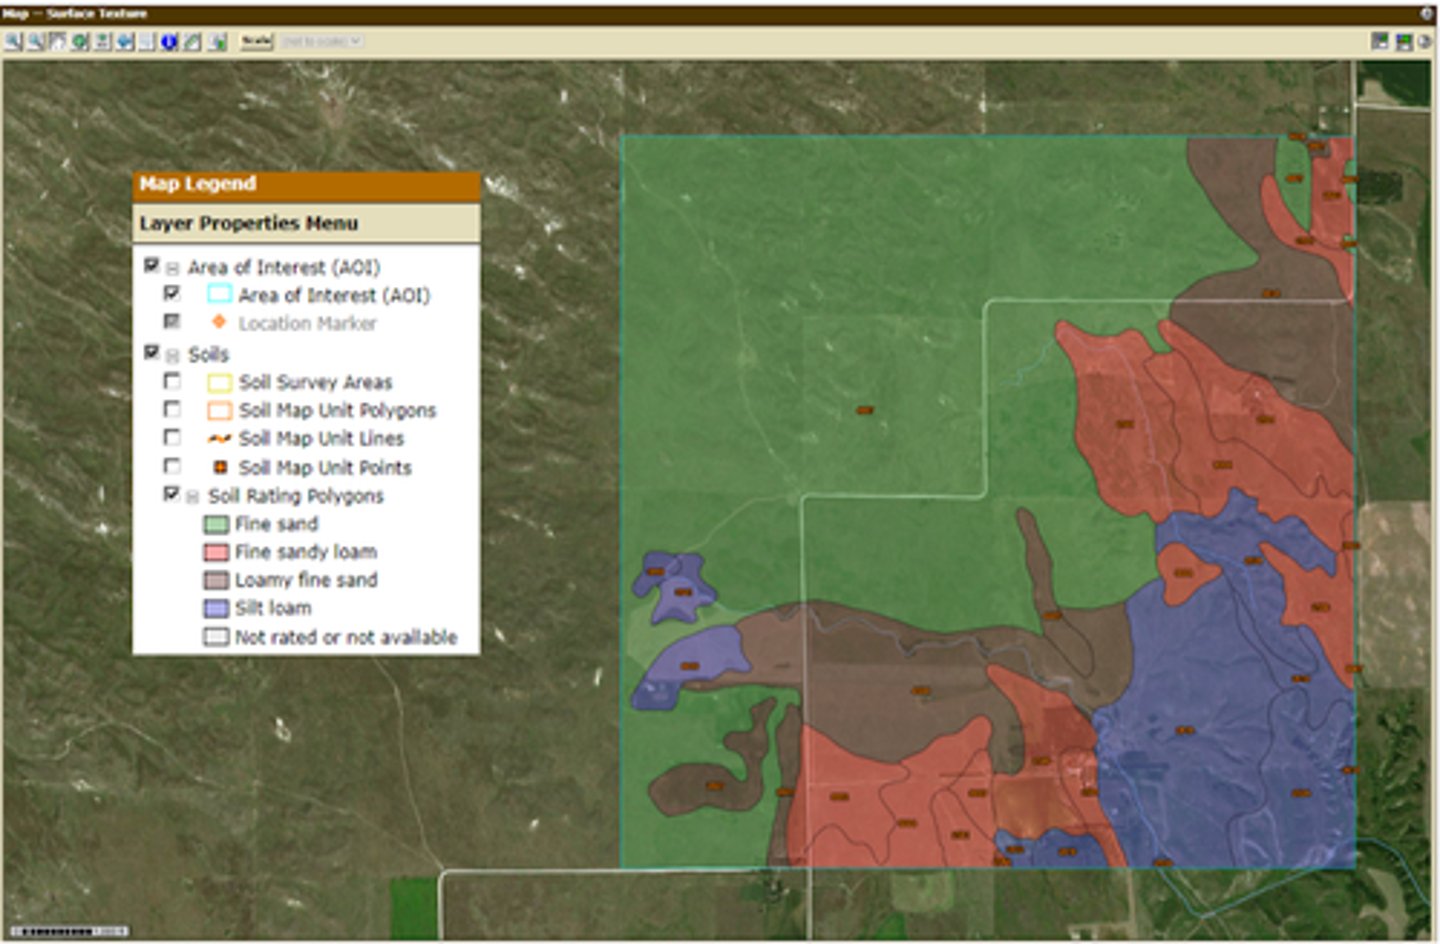
Task: Toggle the Soils group checkbox
Action: (x=152, y=352)
